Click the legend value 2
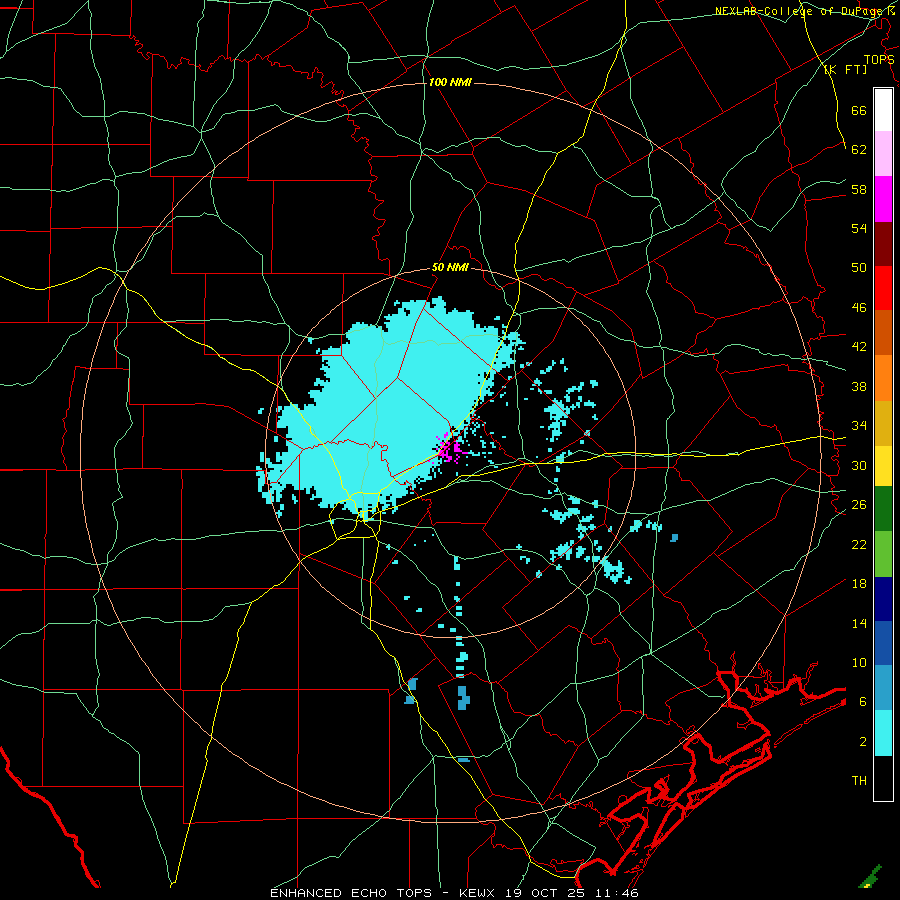Viewport: 900px width, 900px height. click(x=863, y=742)
